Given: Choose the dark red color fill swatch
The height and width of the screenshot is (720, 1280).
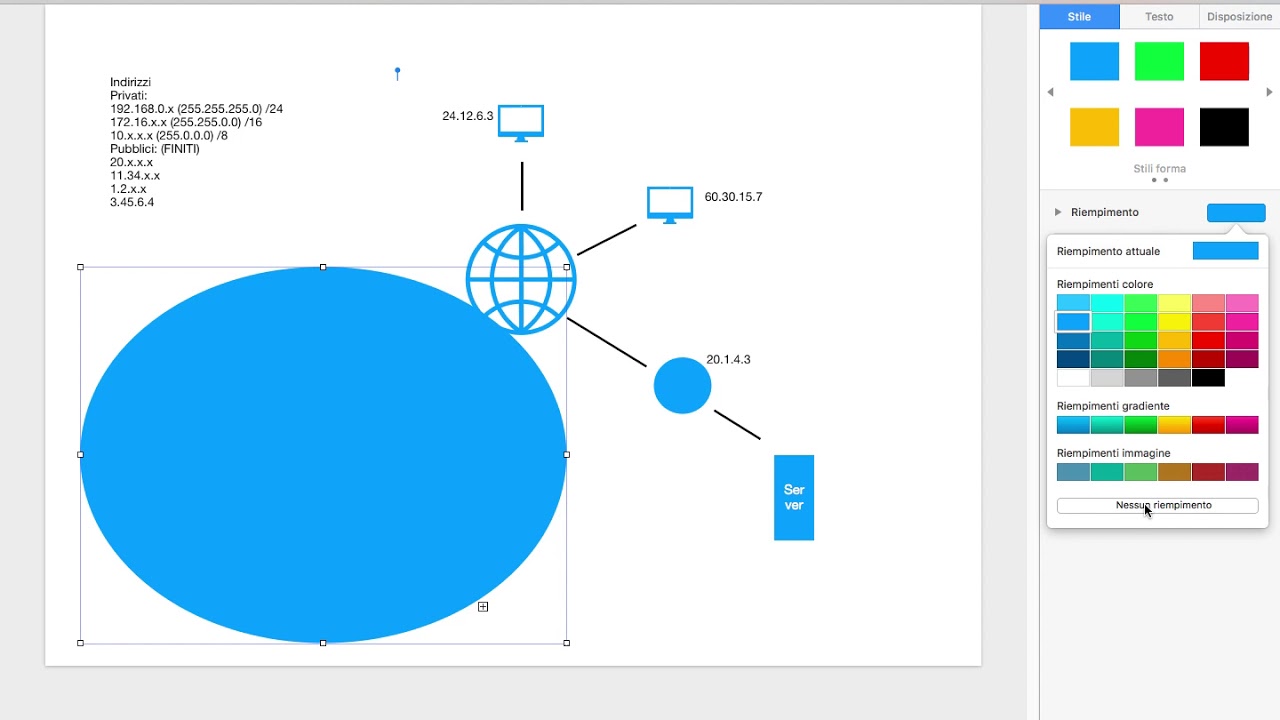Looking at the screenshot, I should pyautogui.click(x=1208, y=359).
